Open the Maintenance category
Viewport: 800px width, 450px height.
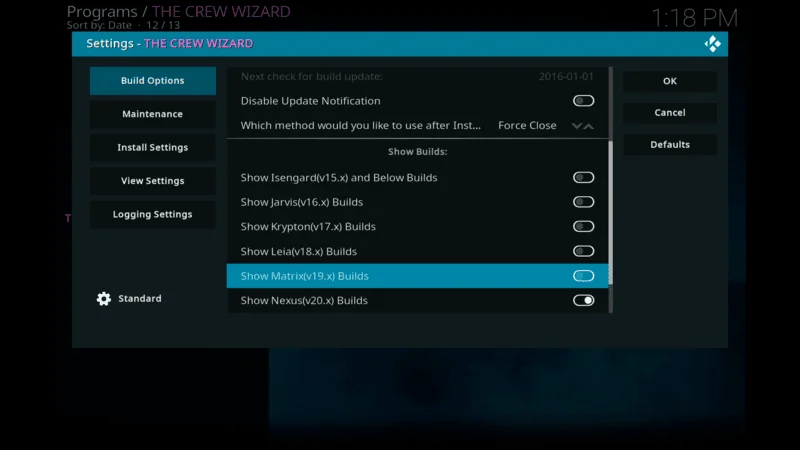coord(153,114)
